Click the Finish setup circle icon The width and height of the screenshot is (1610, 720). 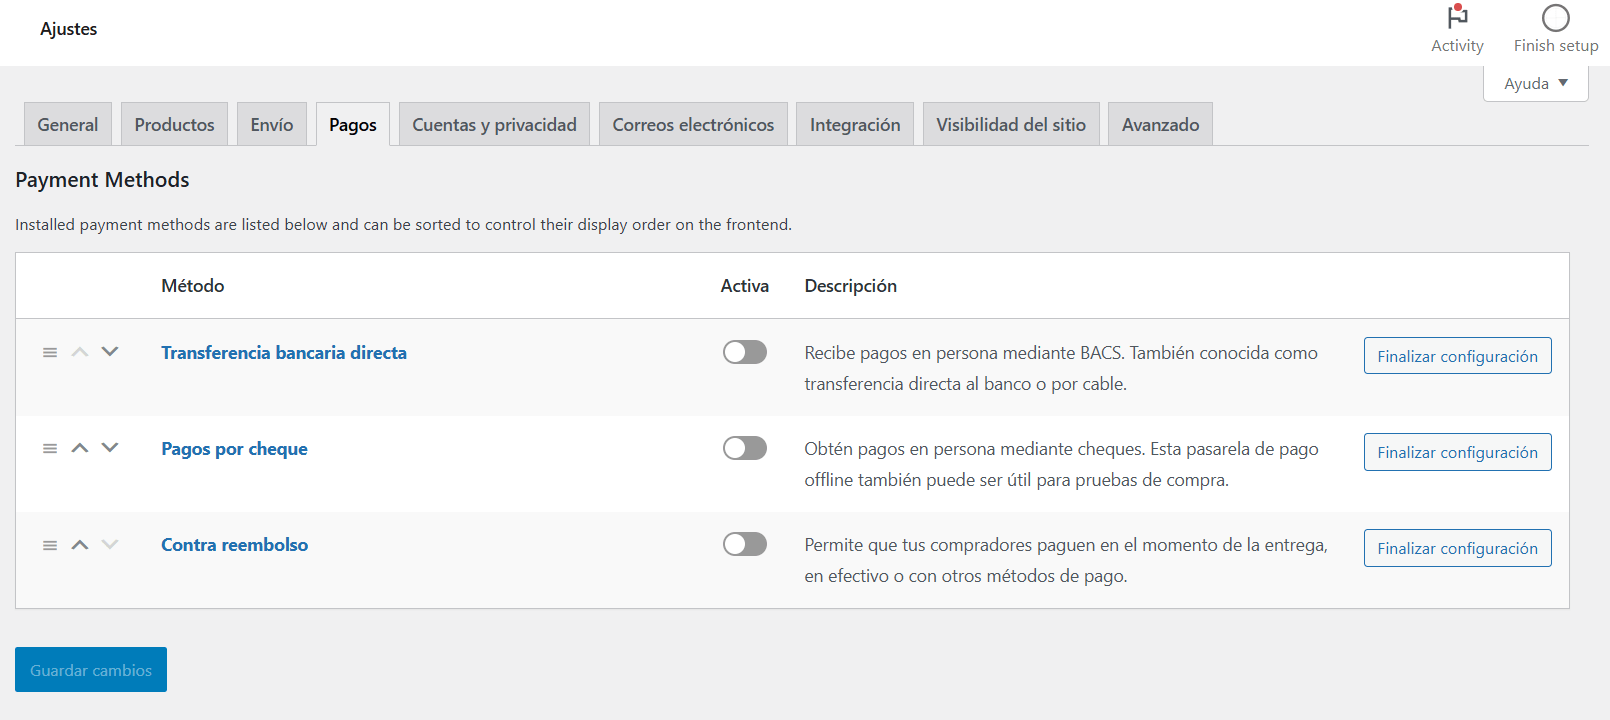pos(1555,18)
